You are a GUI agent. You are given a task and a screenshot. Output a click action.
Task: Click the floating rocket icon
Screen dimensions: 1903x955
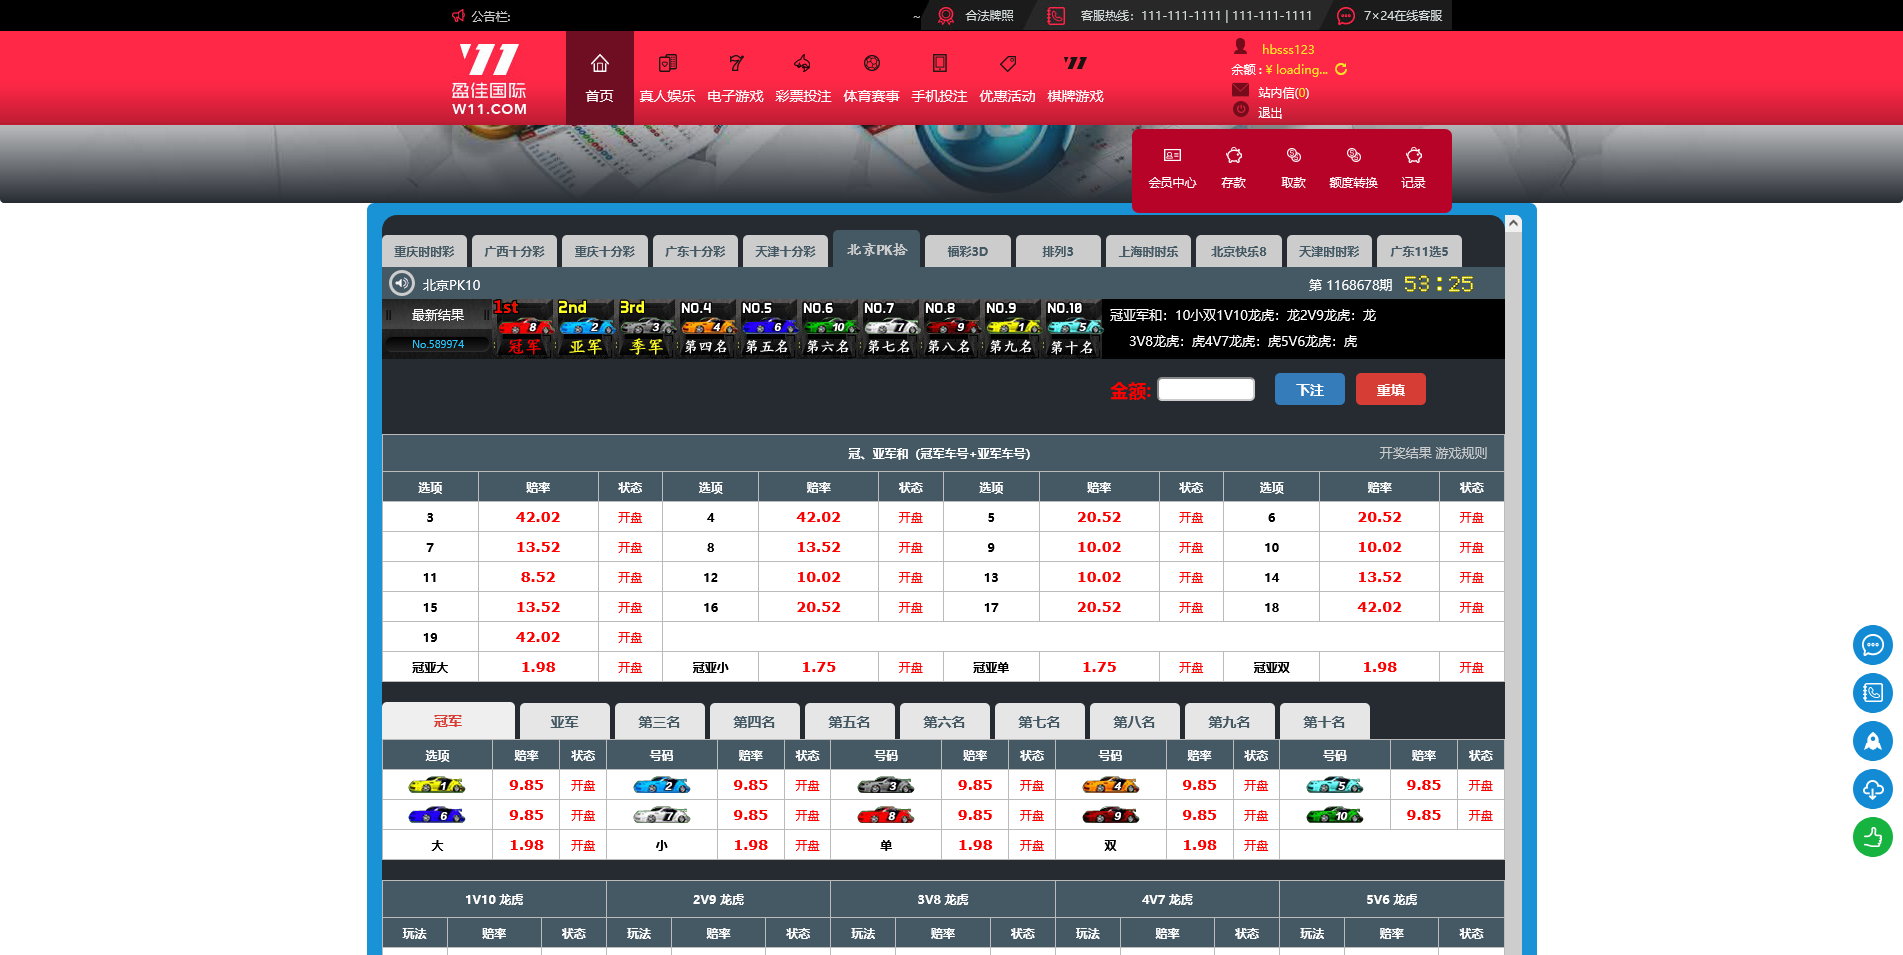pos(1873,741)
